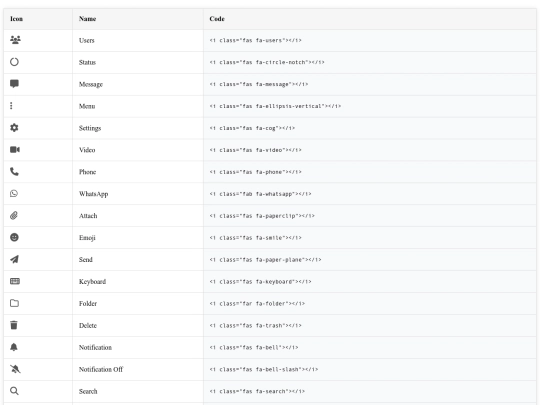Click the vertical ellipsis Menu icon
This screenshot has width=540, height=405.
pyautogui.click(x=11, y=106)
